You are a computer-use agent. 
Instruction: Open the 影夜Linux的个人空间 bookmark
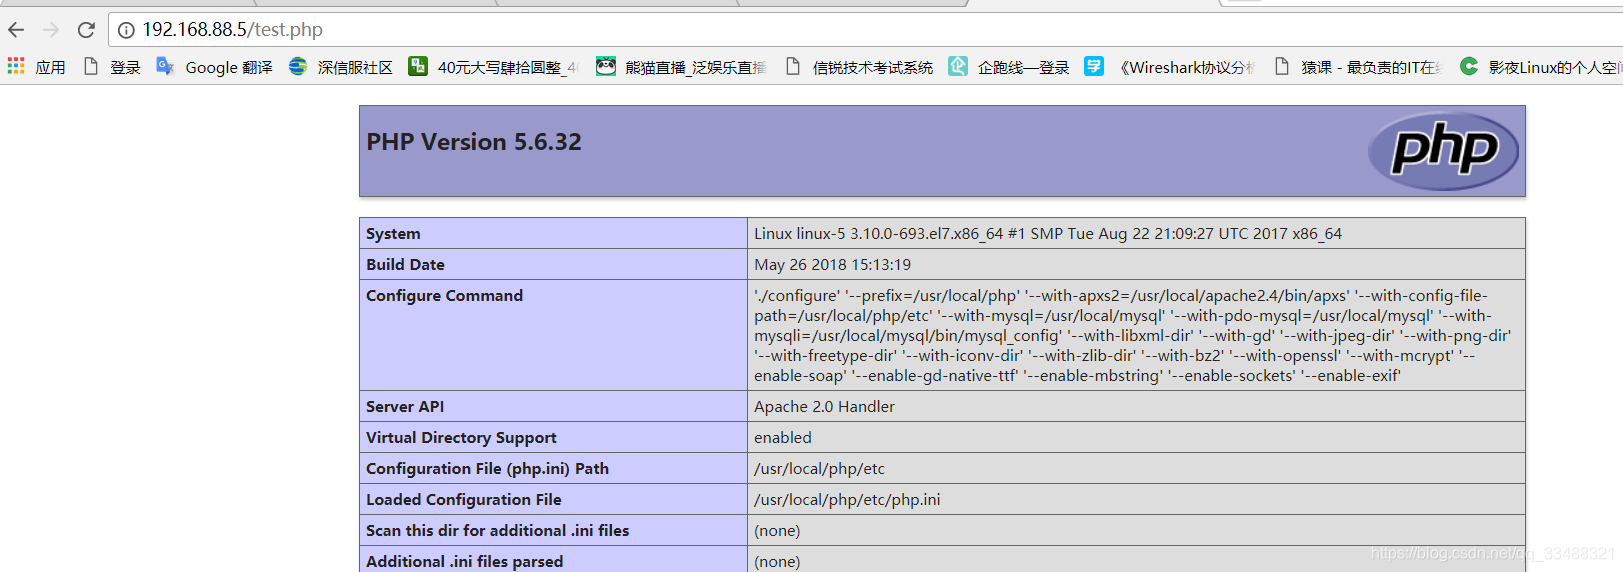1540,67
